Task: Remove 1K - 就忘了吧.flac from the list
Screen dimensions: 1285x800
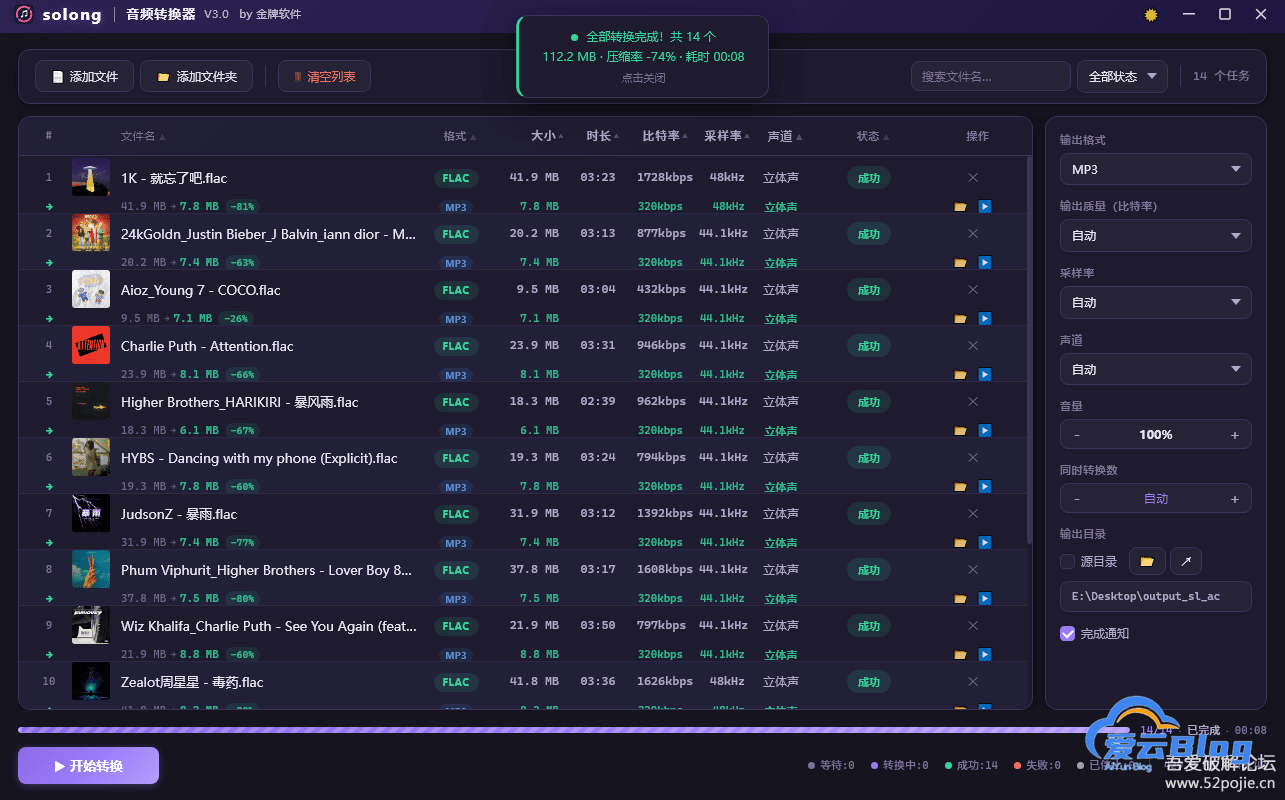Action: pos(973,178)
